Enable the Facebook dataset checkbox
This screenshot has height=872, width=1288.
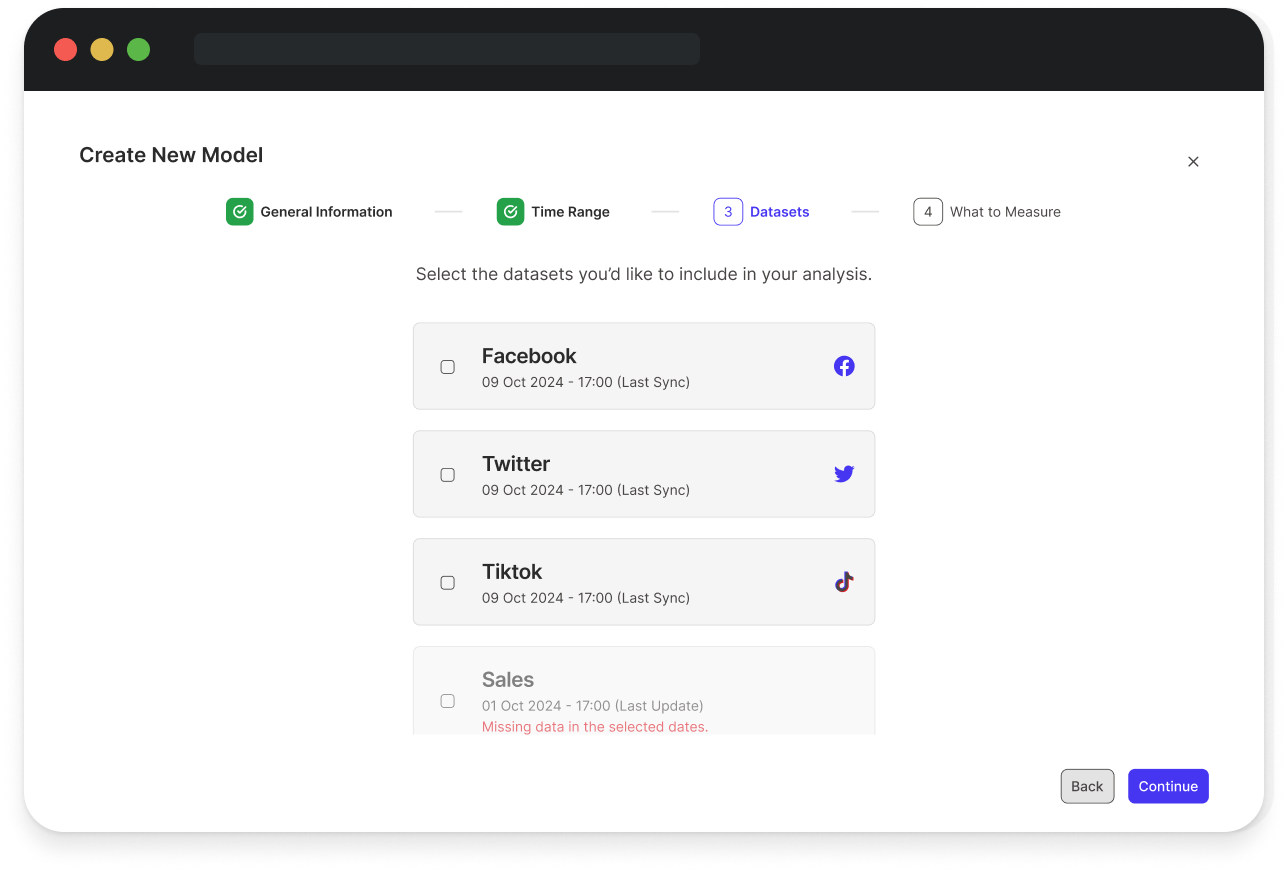pyautogui.click(x=447, y=367)
